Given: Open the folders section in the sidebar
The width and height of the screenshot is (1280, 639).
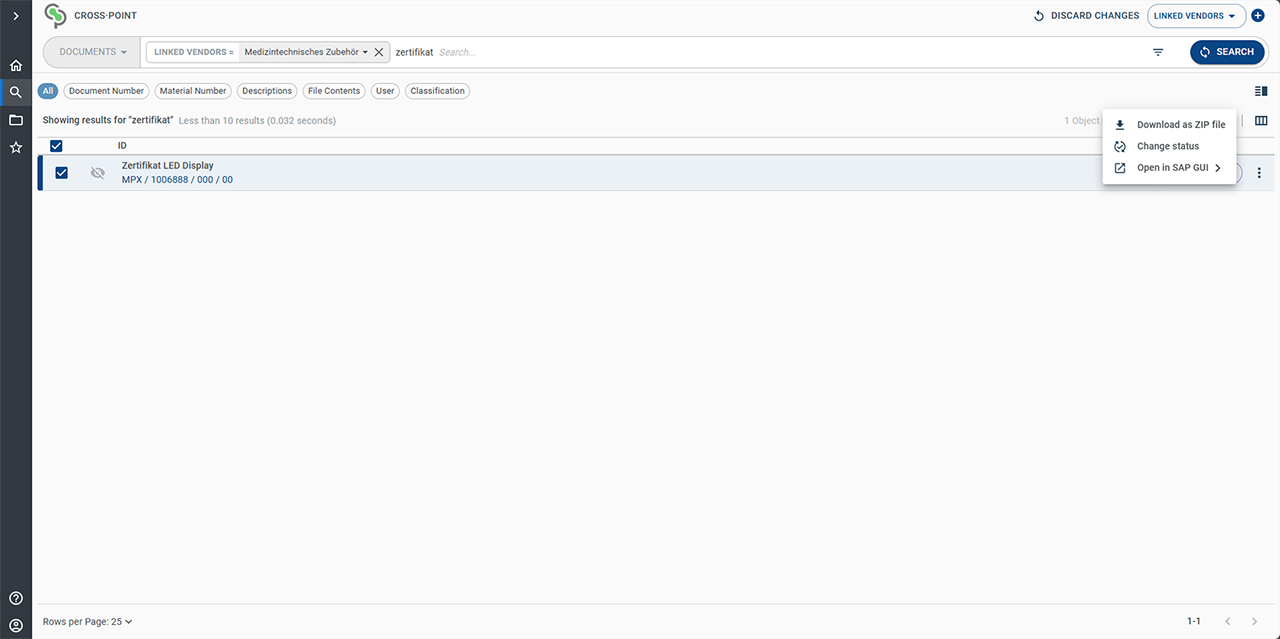Looking at the screenshot, I should (15, 119).
